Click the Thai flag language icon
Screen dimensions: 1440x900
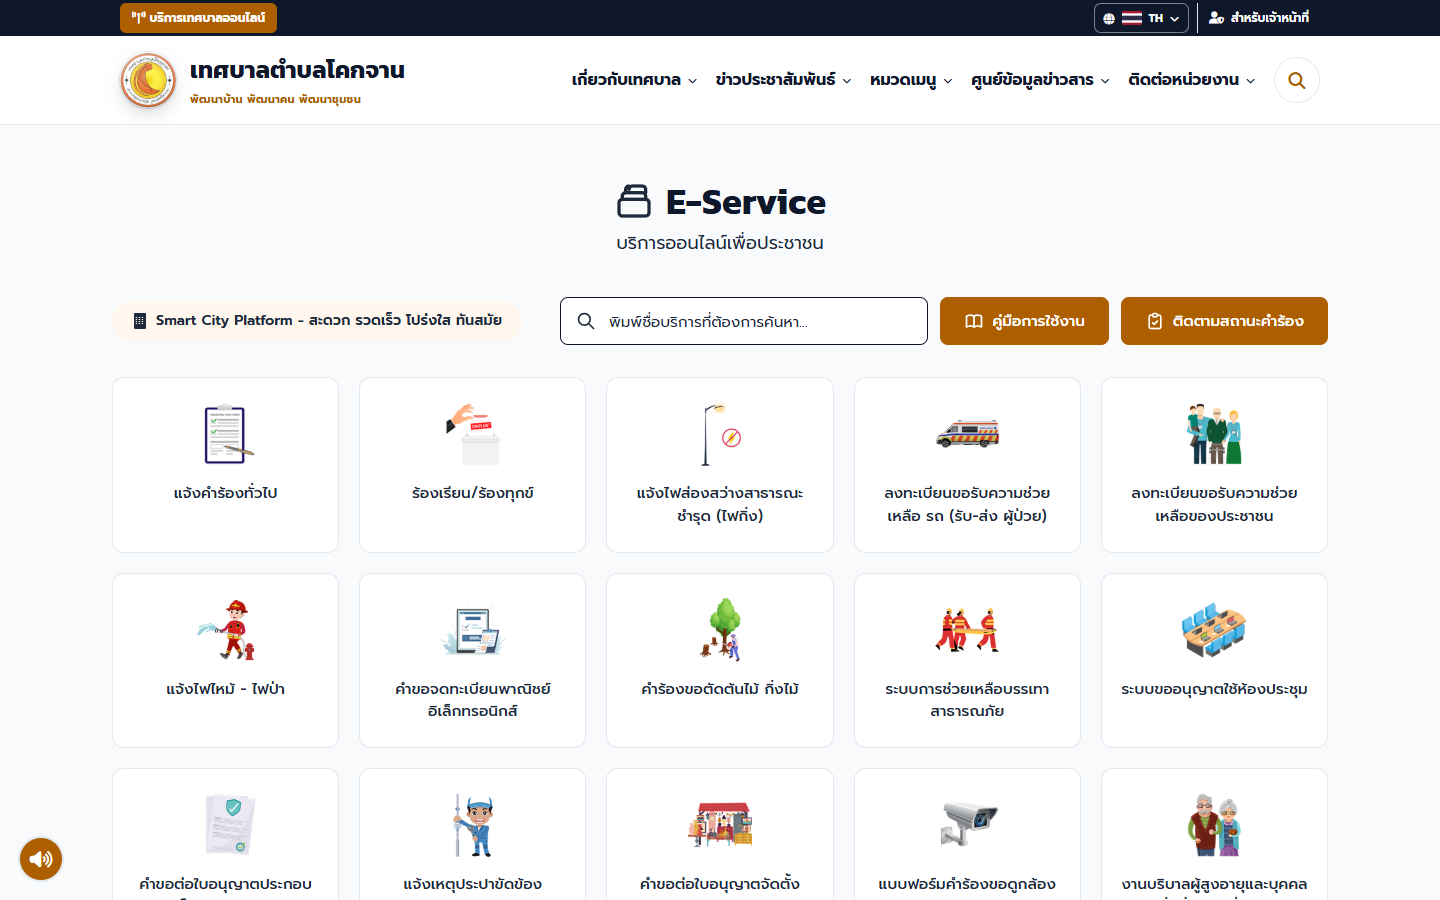pos(1132,18)
